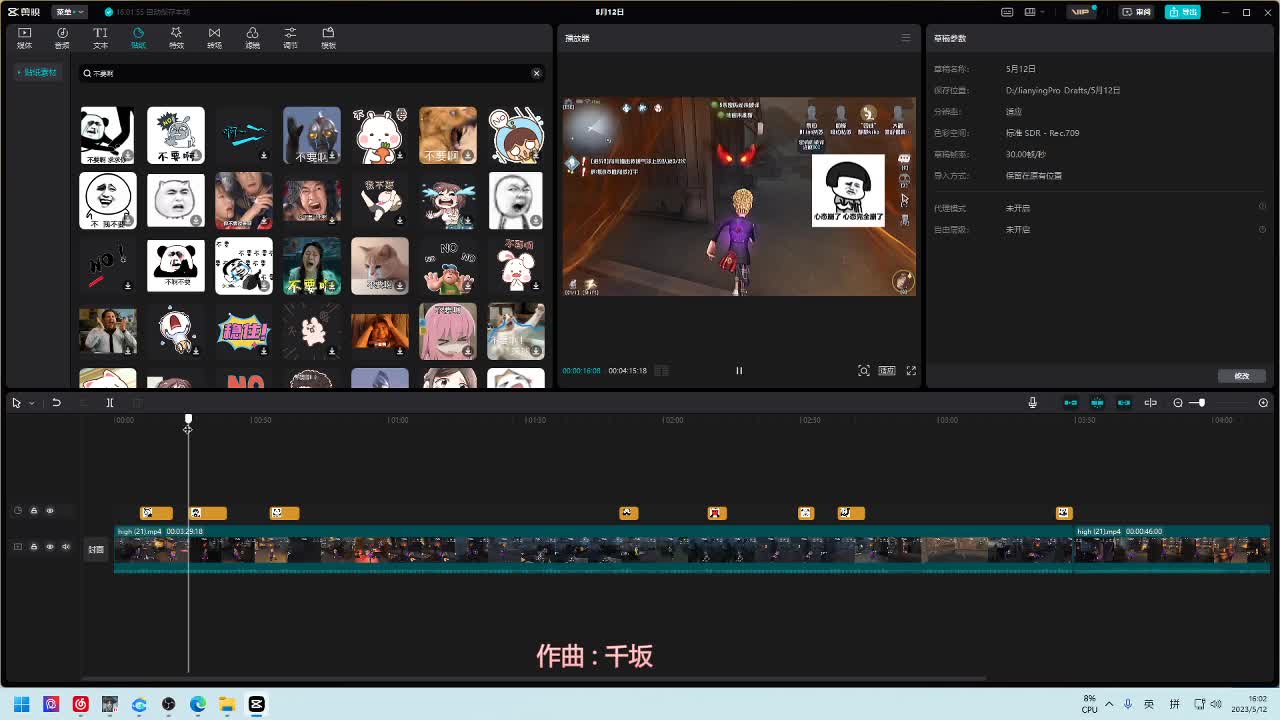
Task: Select the 稳住 text sticker
Action: tap(244, 331)
